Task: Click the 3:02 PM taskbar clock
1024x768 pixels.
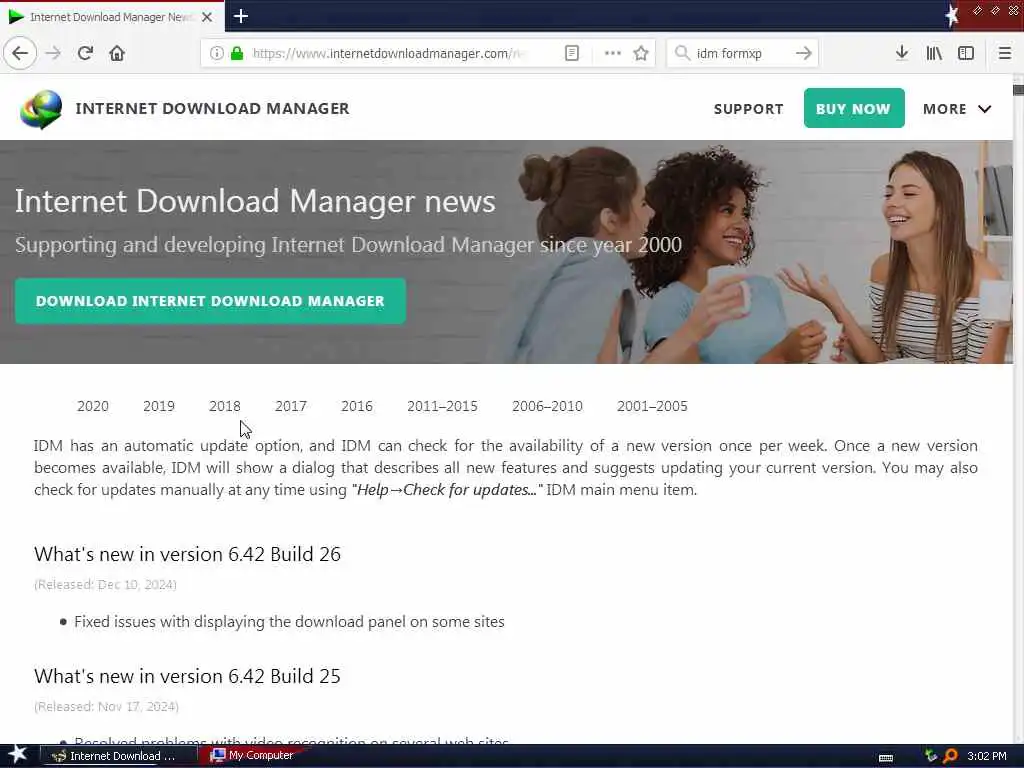Action: point(986,756)
